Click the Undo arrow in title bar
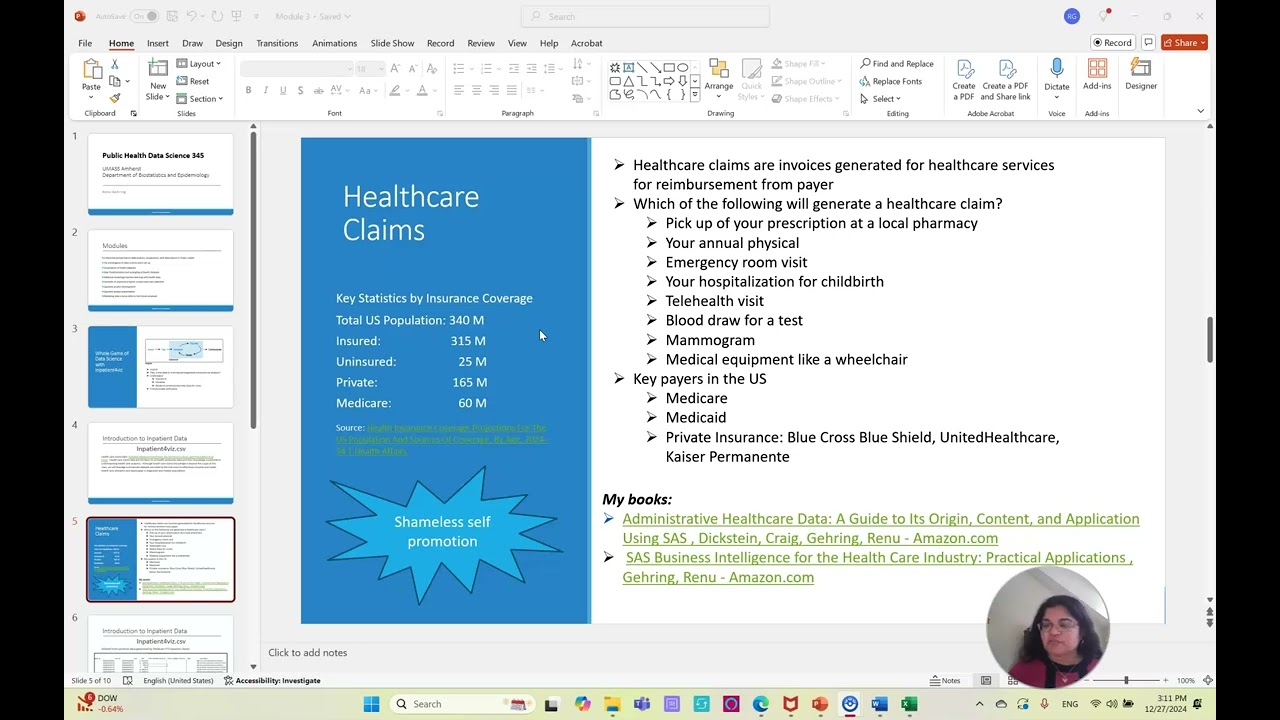 pos(191,16)
